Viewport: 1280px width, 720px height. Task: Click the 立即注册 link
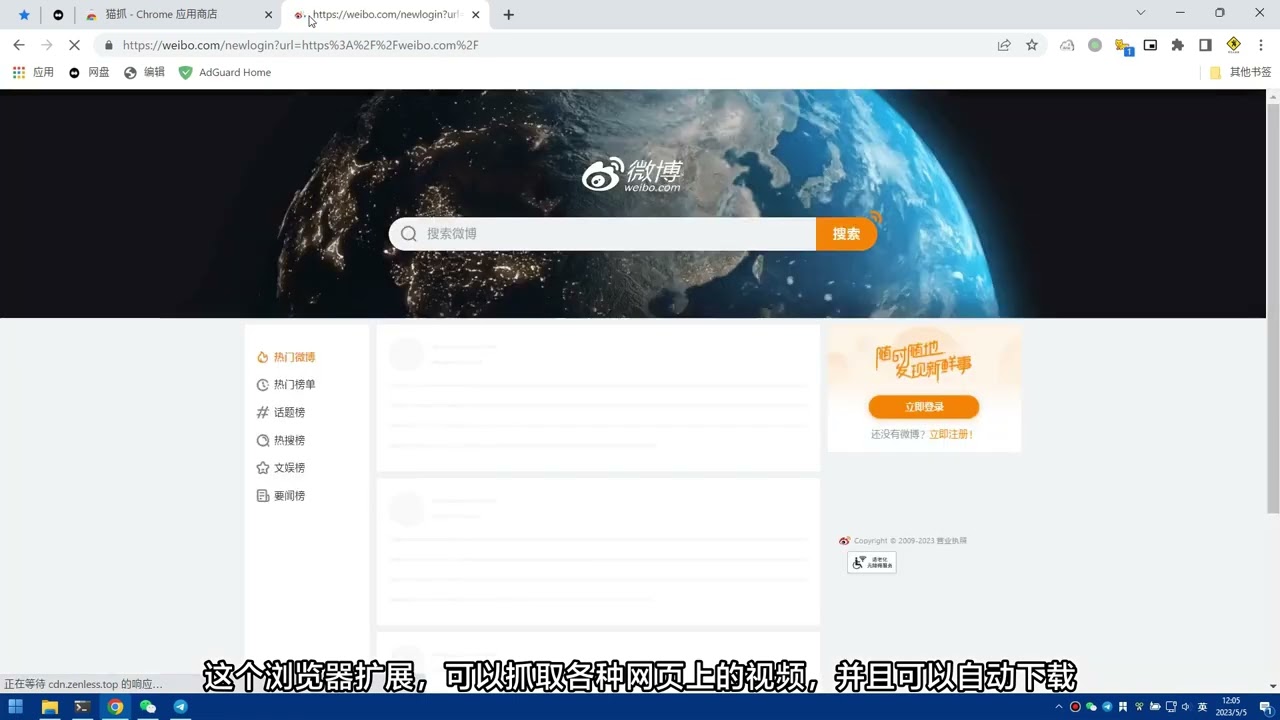951,434
